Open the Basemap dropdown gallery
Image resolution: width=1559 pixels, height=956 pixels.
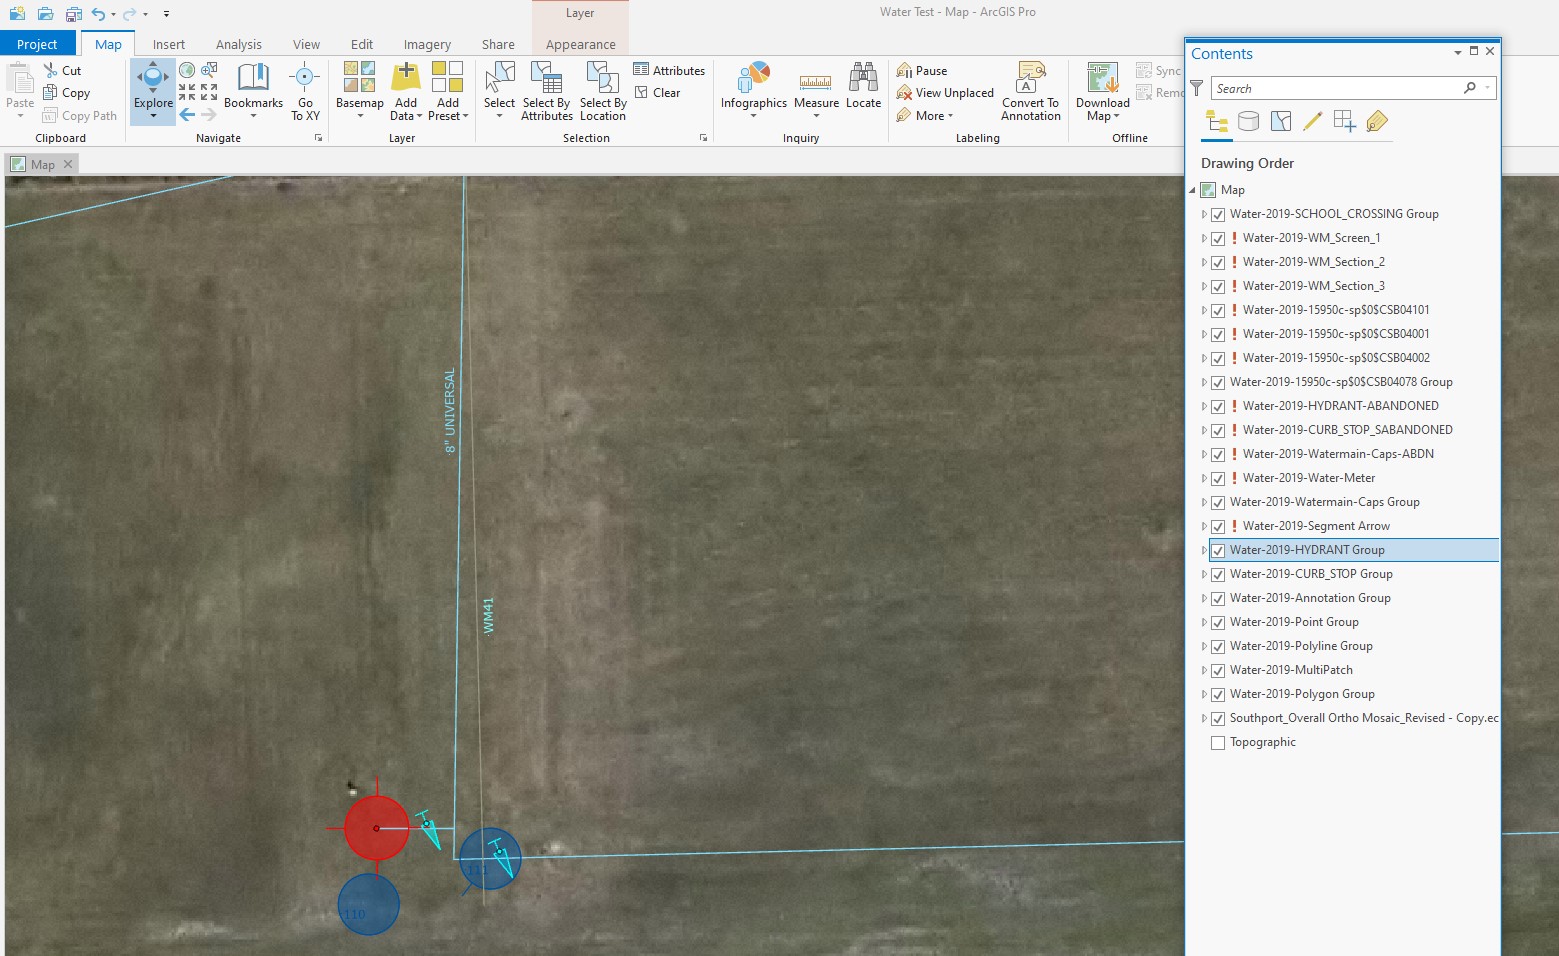(360, 90)
